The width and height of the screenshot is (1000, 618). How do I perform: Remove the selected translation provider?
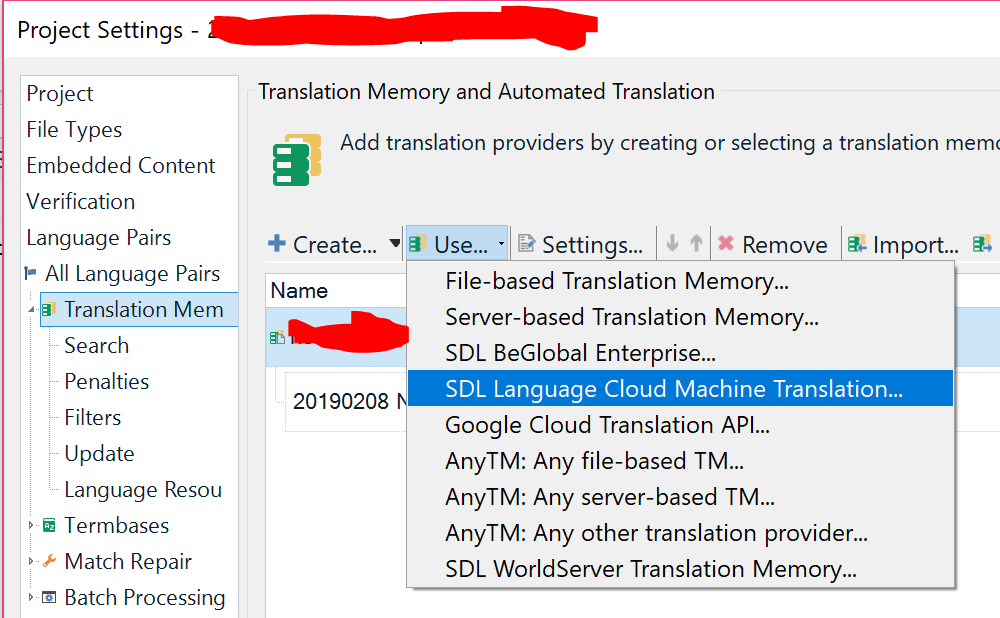click(x=772, y=244)
